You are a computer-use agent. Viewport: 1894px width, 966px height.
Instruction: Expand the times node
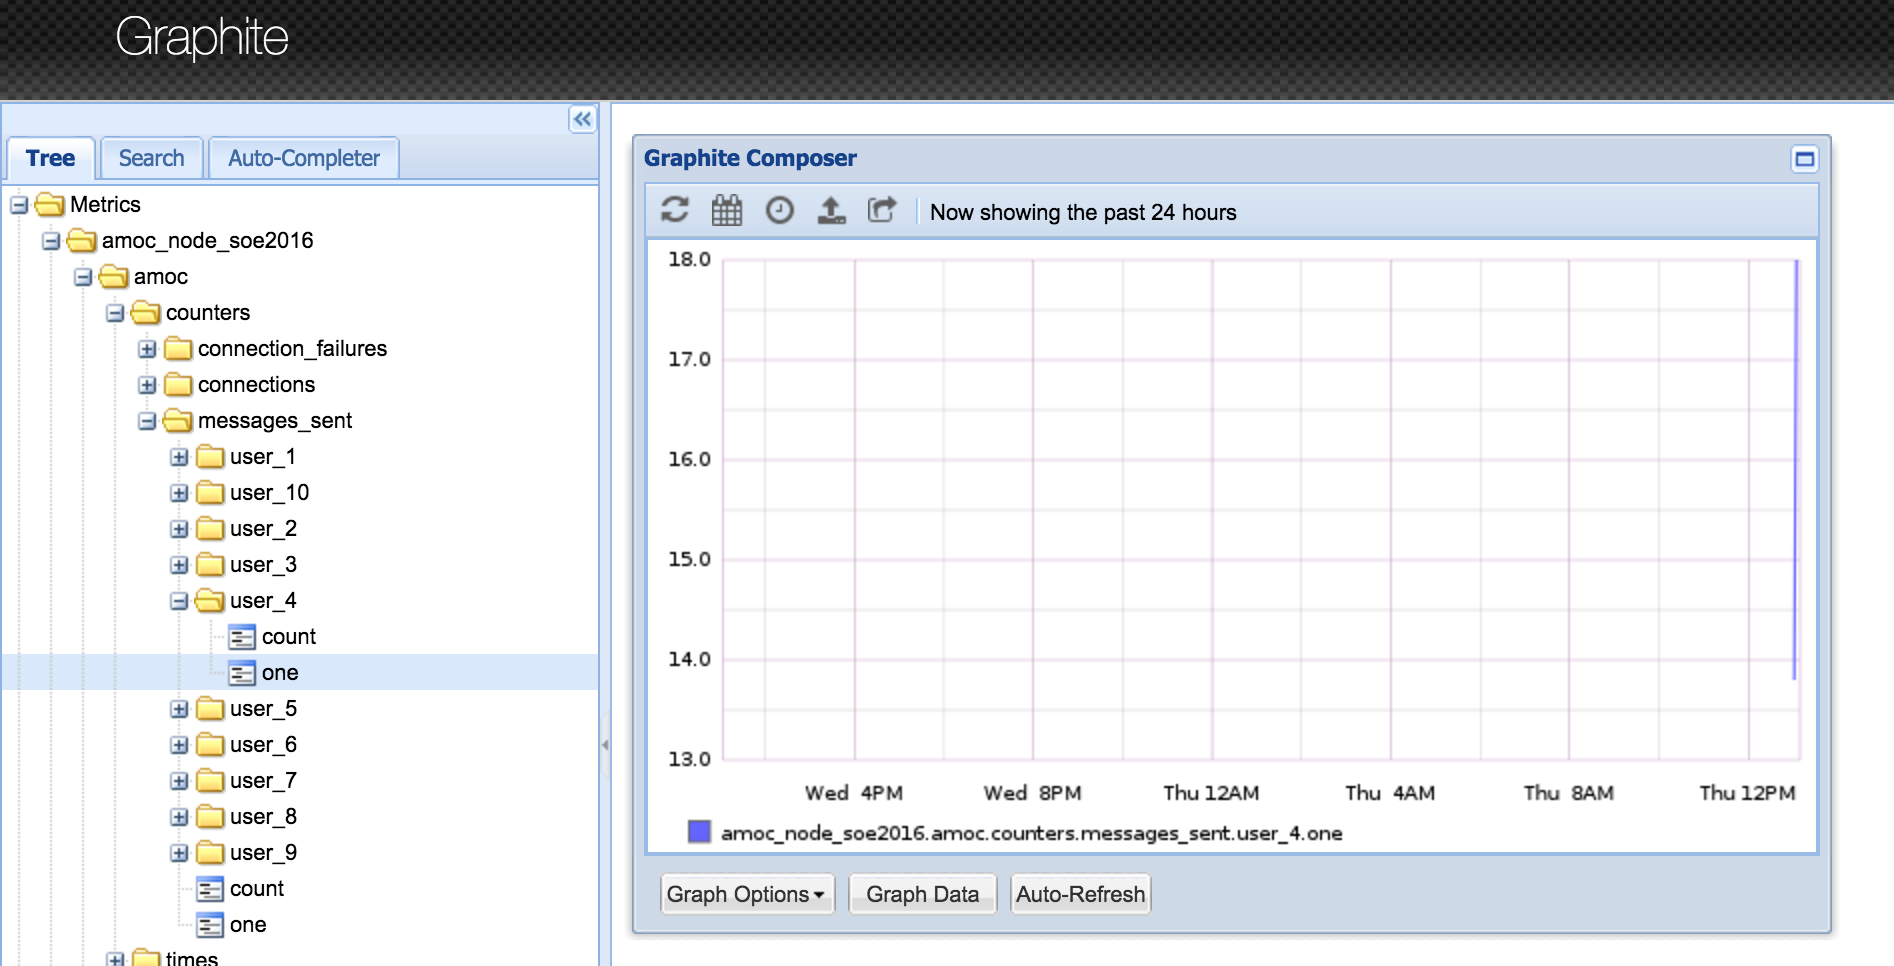click(x=115, y=958)
